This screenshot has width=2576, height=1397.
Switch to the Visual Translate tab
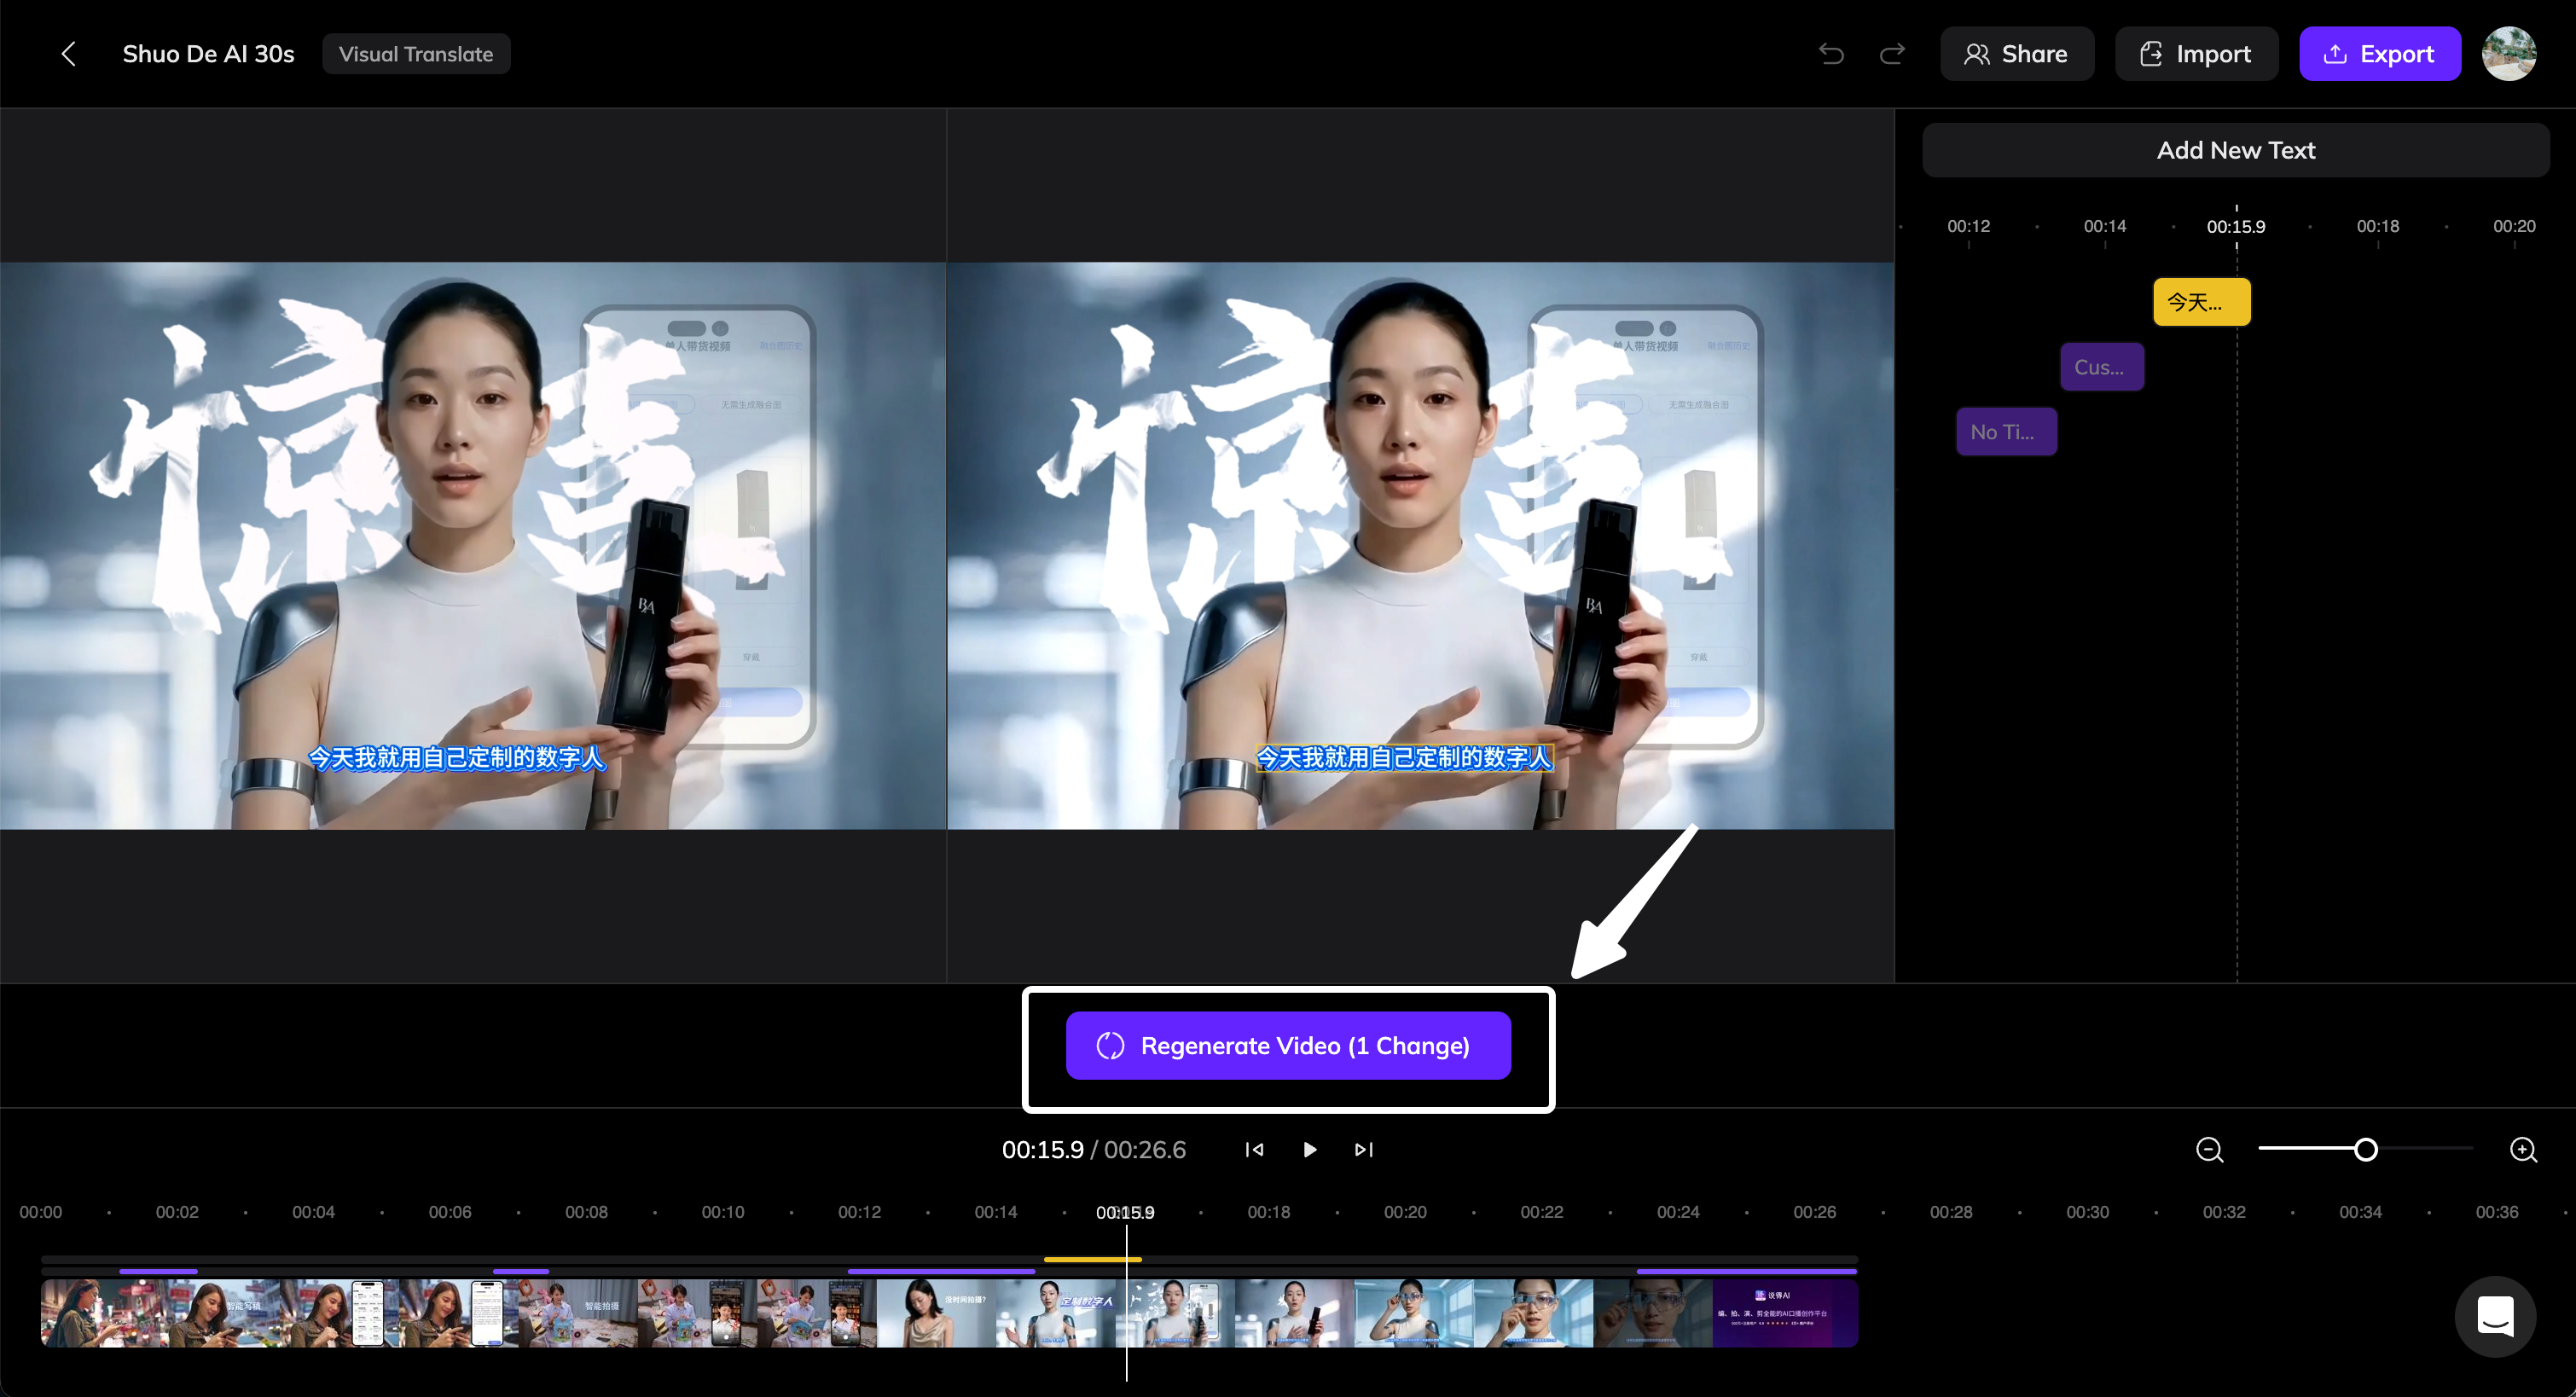(416, 53)
